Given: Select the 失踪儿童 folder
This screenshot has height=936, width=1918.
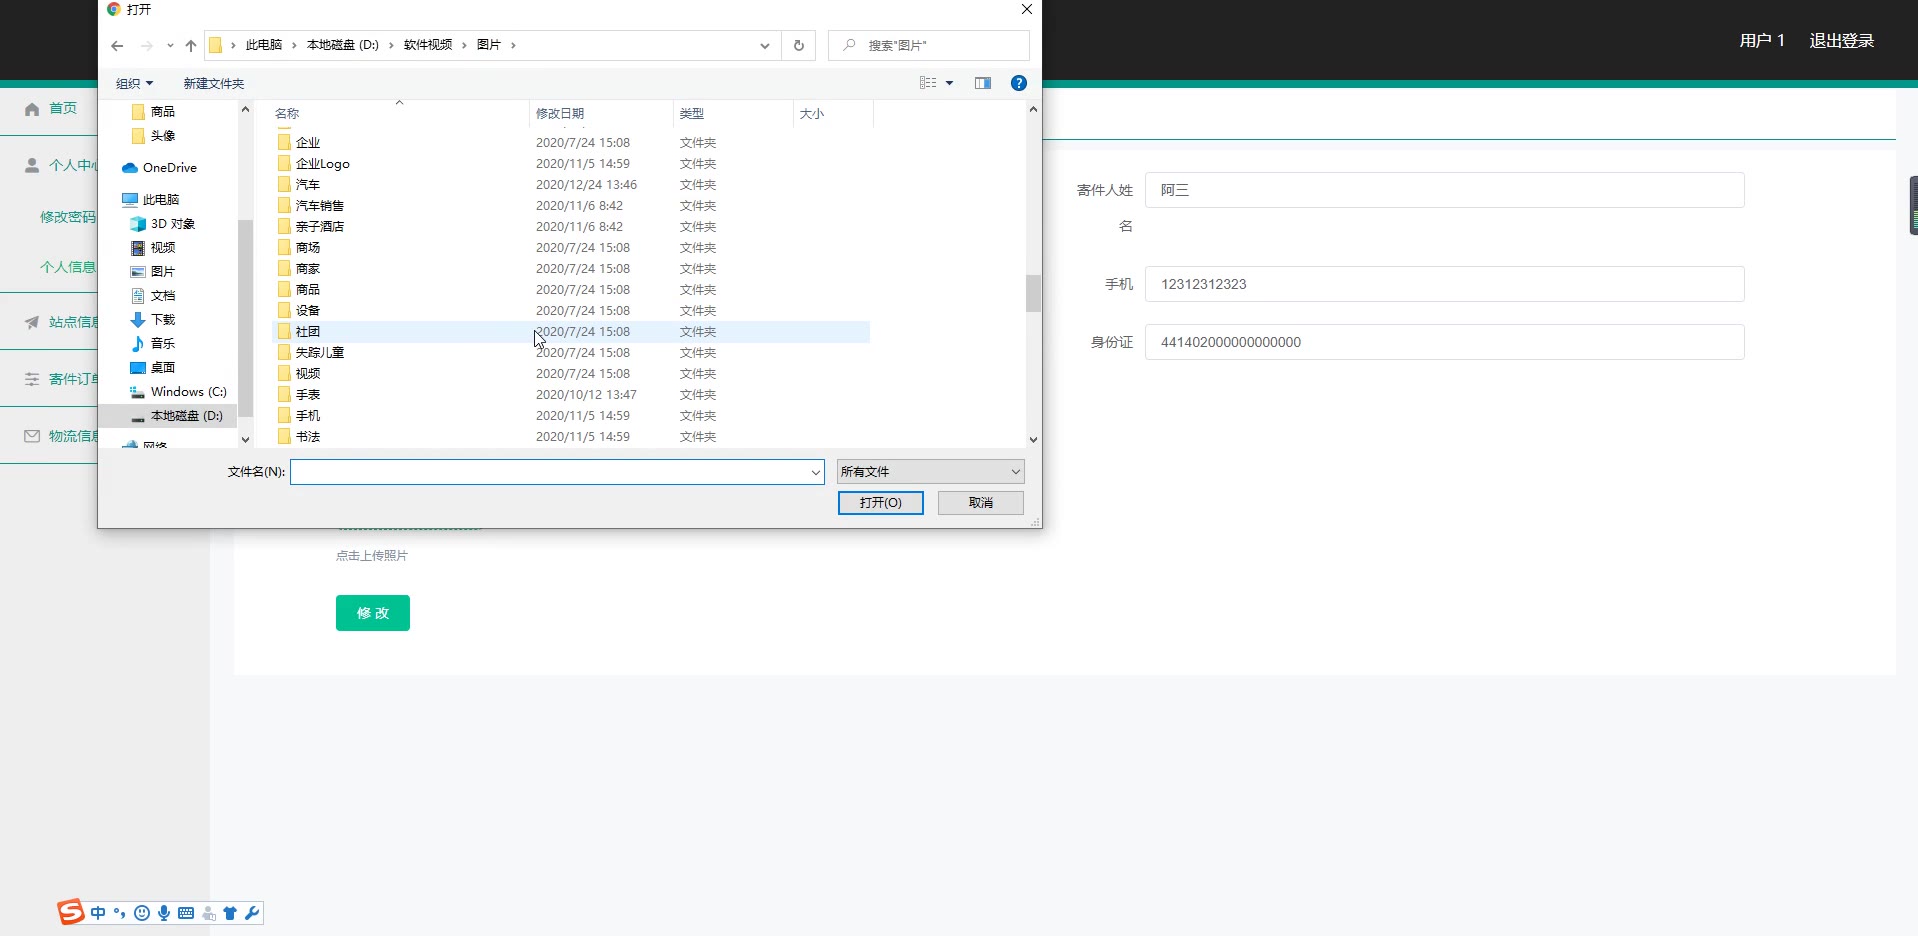Looking at the screenshot, I should tap(319, 353).
